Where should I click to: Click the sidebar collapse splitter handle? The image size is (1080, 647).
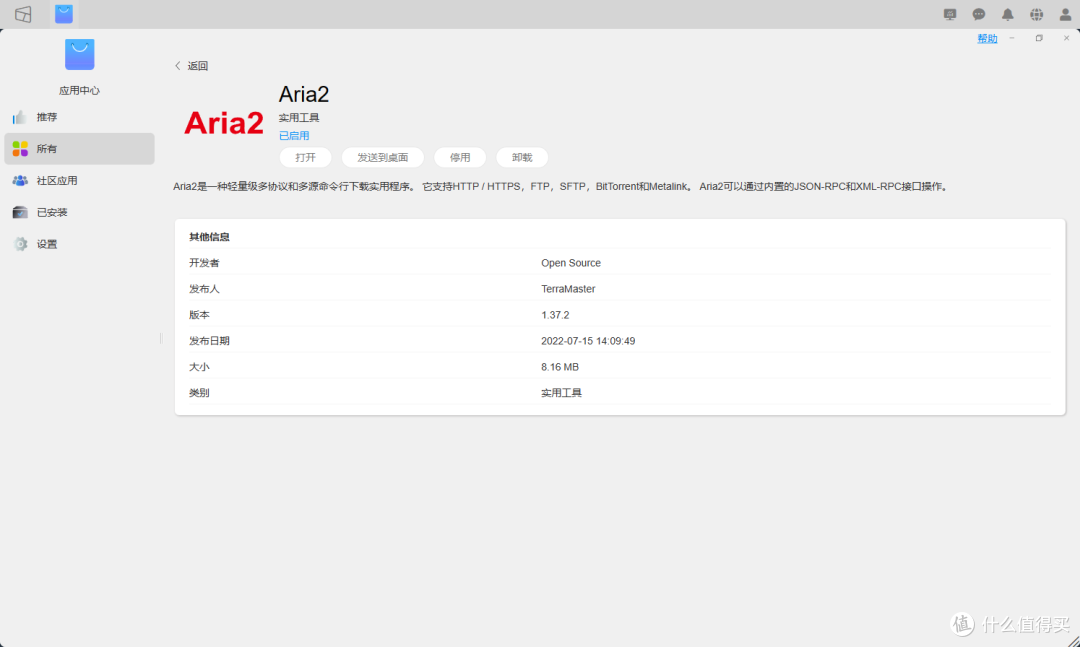click(160, 338)
